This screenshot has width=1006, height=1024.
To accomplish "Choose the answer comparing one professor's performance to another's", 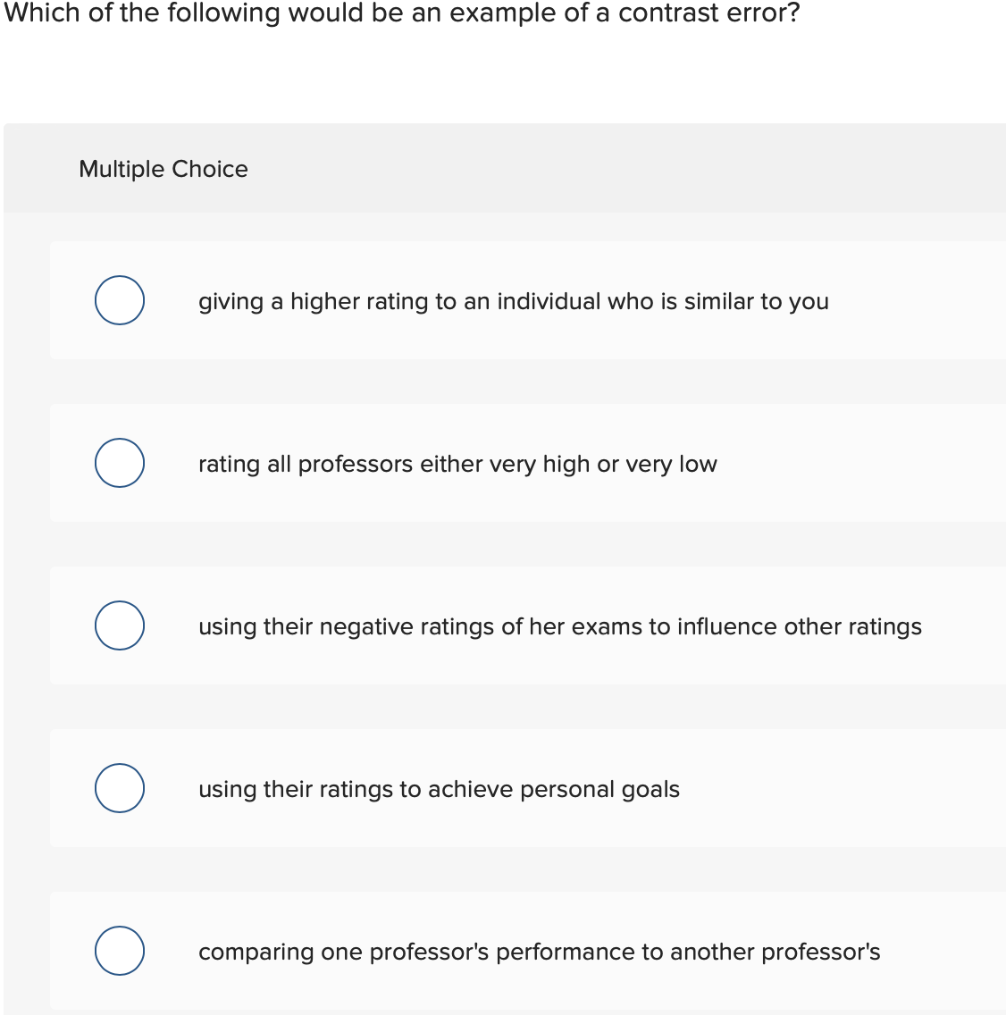I will (538, 952).
